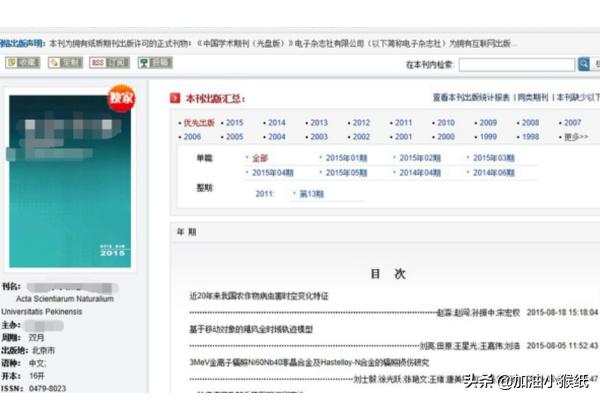The width and height of the screenshot is (600, 400).
Task: Click the 投稿 (submit) icon button
Action: pos(154,63)
